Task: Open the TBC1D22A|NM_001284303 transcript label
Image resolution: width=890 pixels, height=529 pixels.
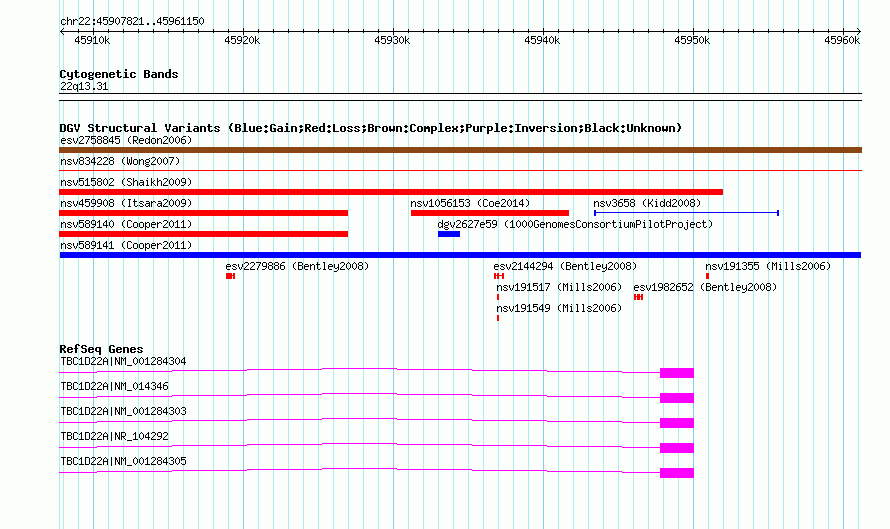Action: tap(123, 412)
